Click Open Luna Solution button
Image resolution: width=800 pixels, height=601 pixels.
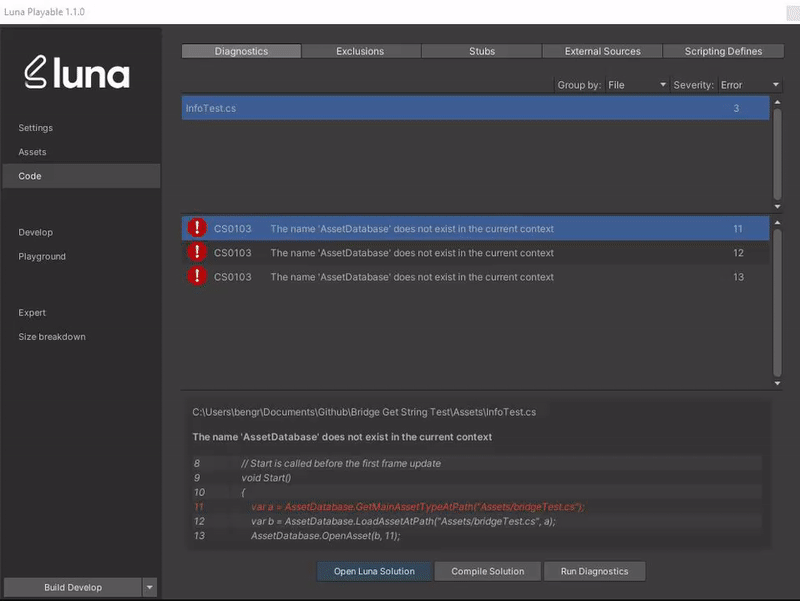374,571
